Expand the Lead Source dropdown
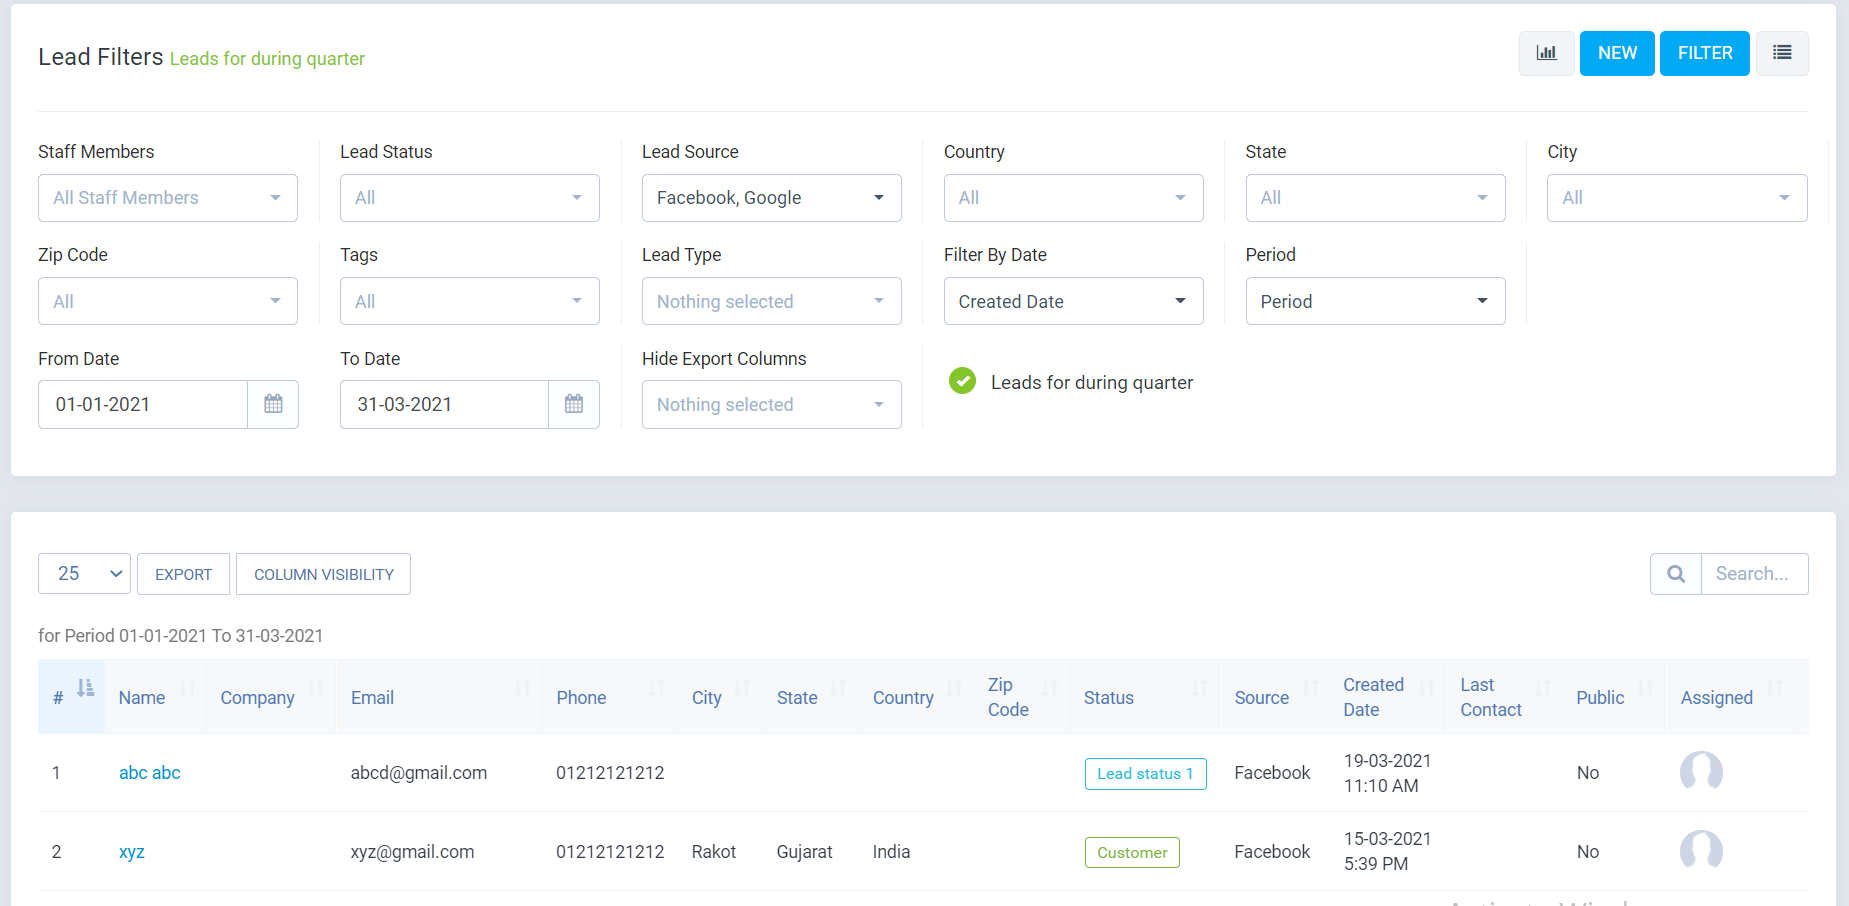This screenshot has width=1849, height=906. (x=771, y=198)
